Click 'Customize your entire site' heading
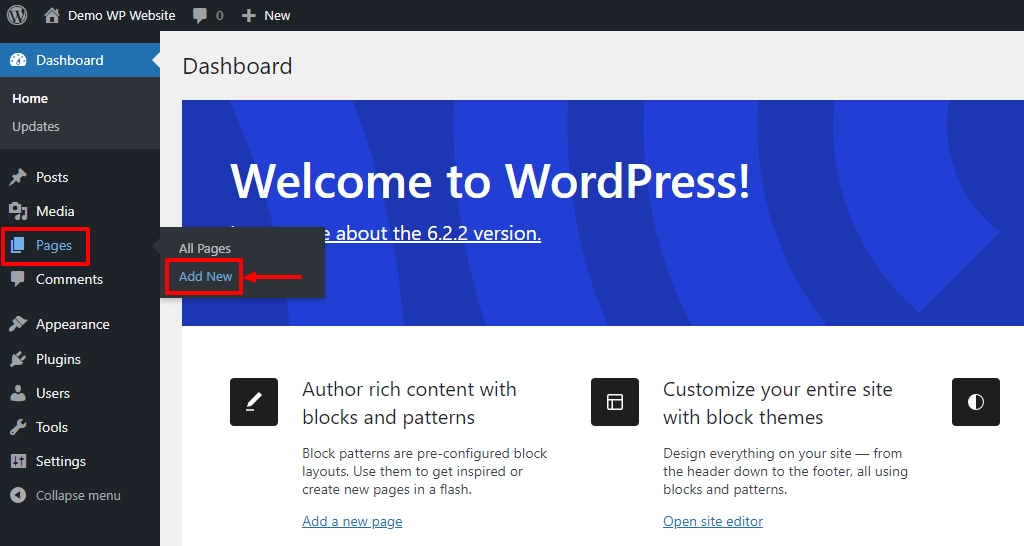Viewport: 1024px width, 546px height. click(777, 403)
